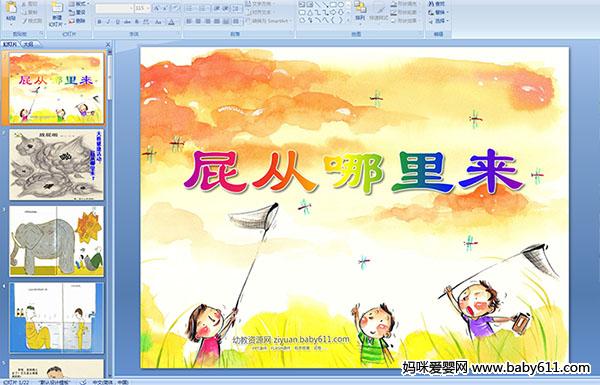Open the Align Text vertical alignment dropdown
Image resolution: width=600 pixels, height=385 pixels.
coord(261,12)
